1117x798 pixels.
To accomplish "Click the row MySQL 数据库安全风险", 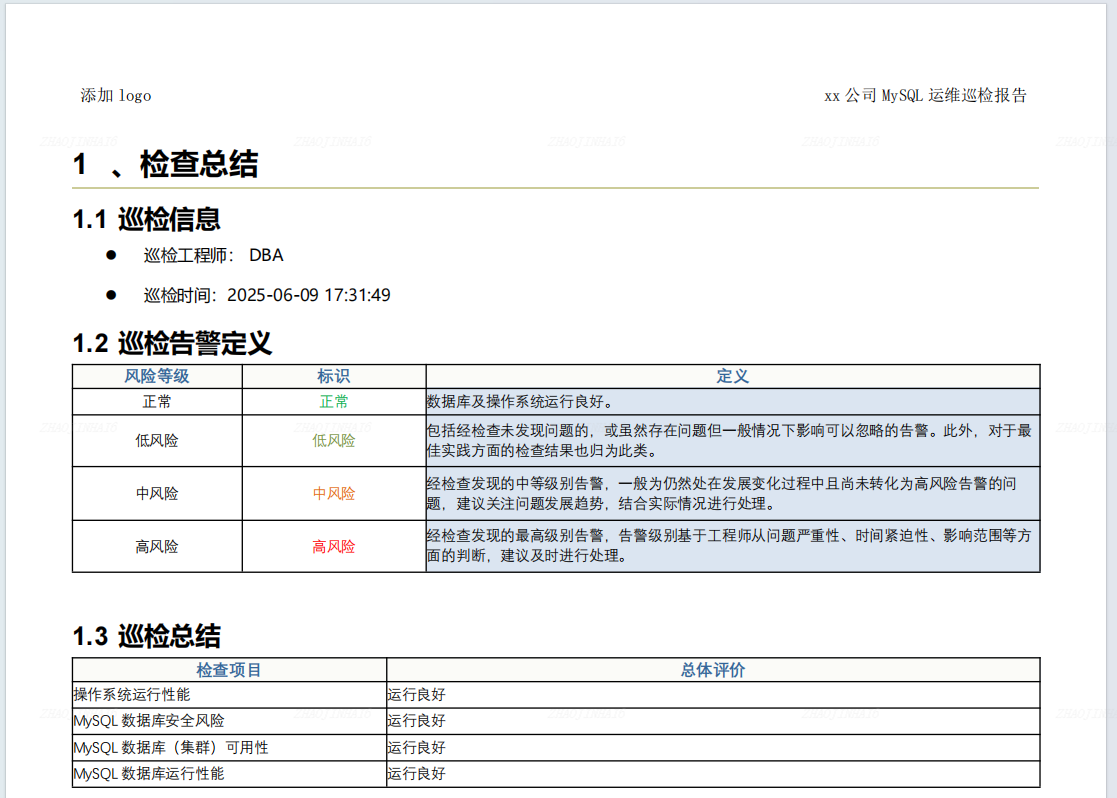I will point(556,721).
